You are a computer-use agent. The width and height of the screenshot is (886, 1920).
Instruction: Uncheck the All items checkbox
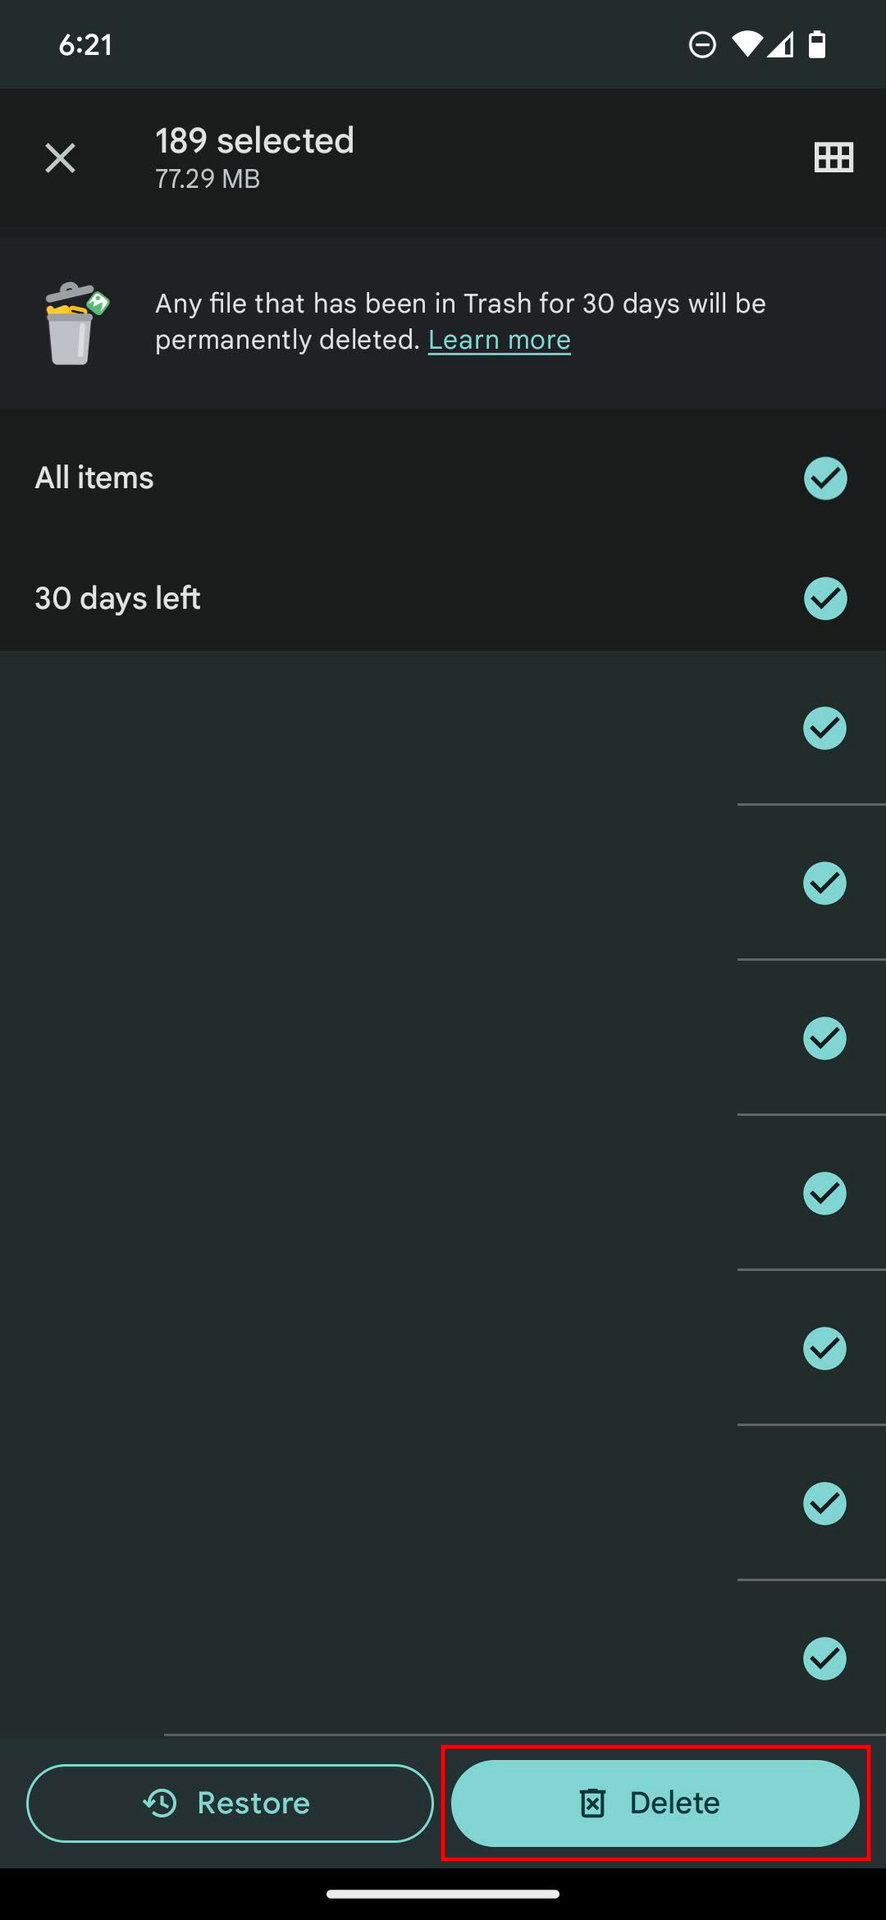pos(825,478)
